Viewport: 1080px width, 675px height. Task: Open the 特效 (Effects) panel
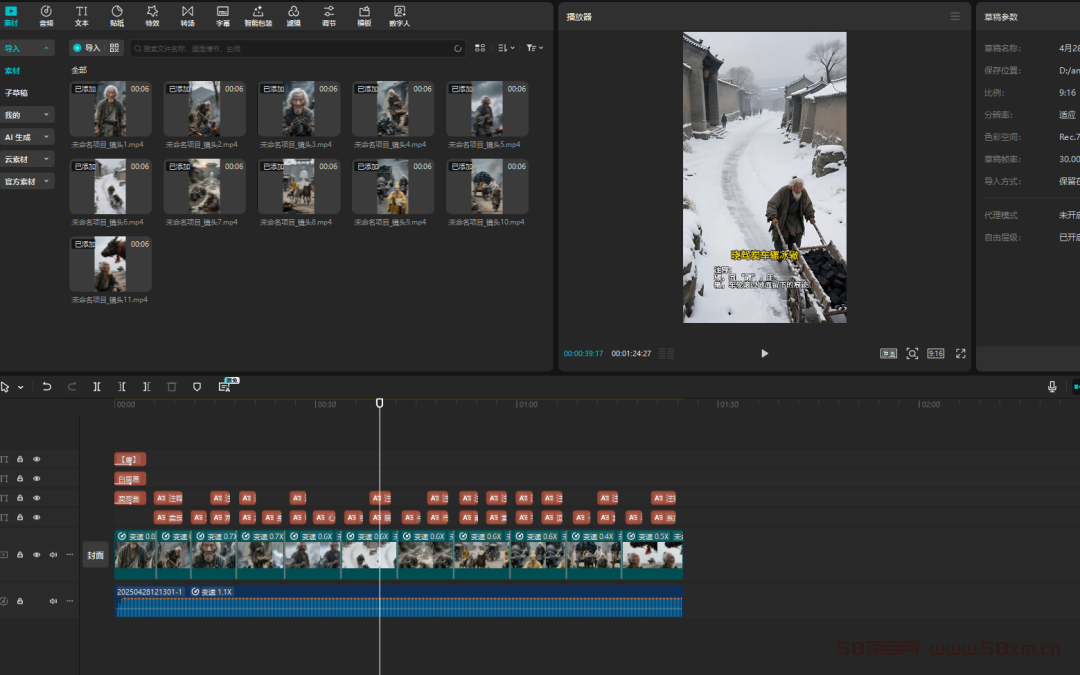[152, 15]
